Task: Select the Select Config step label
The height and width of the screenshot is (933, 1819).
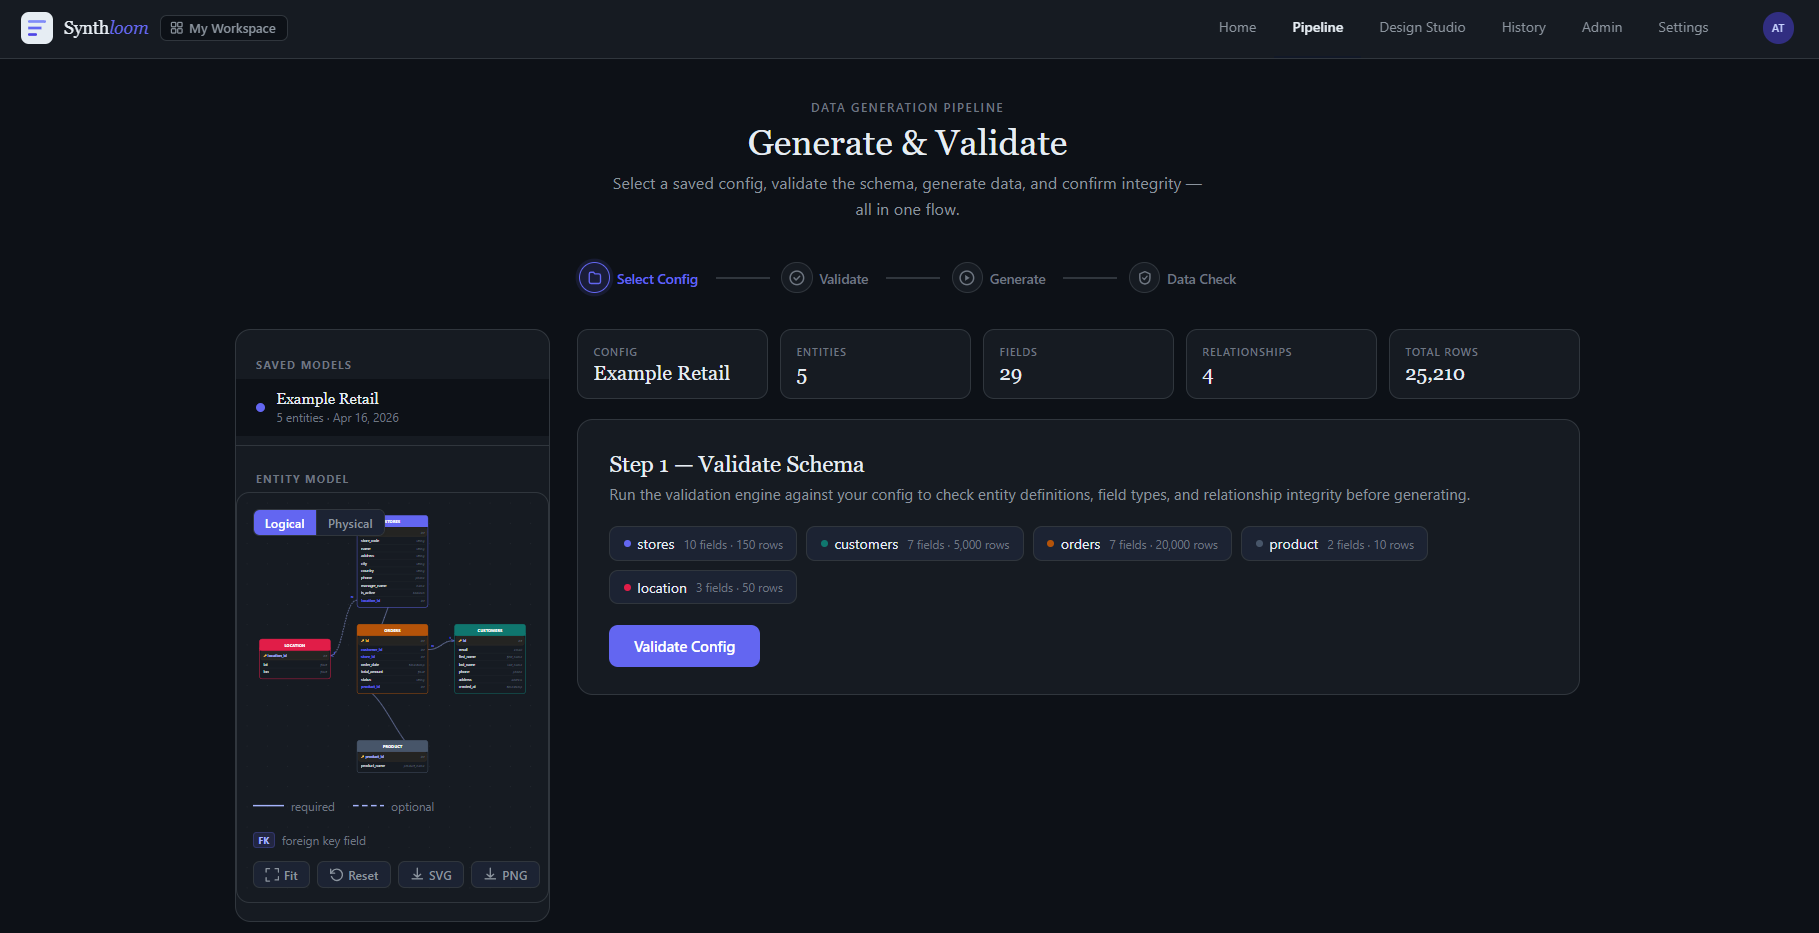Action: pyautogui.click(x=657, y=279)
